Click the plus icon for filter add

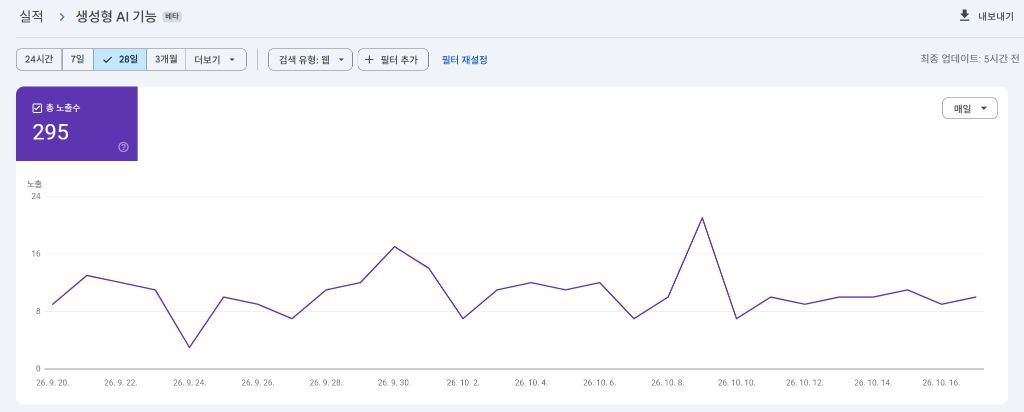point(369,59)
